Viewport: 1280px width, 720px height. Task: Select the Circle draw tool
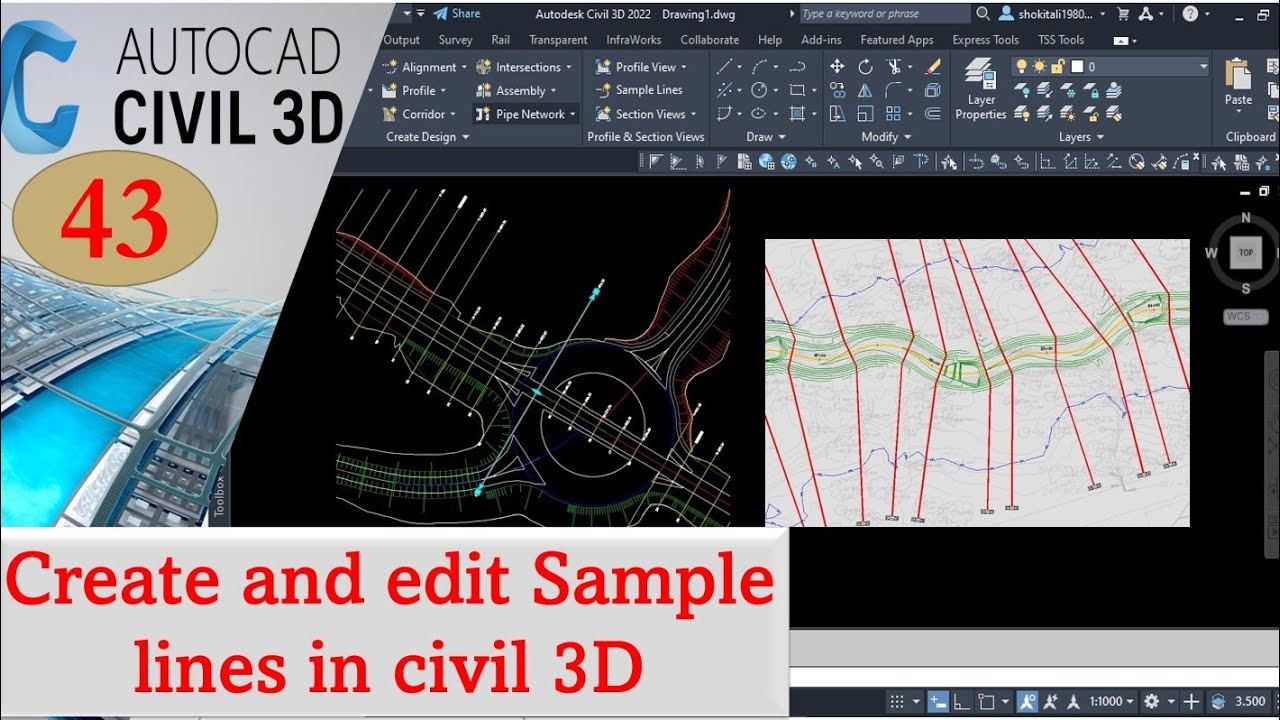(759, 90)
